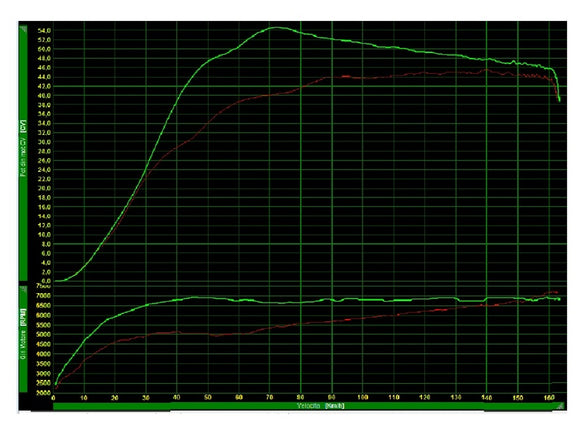Click the '160' tick label on speed axis
The height and width of the screenshot is (428, 580).
(549, 398)
